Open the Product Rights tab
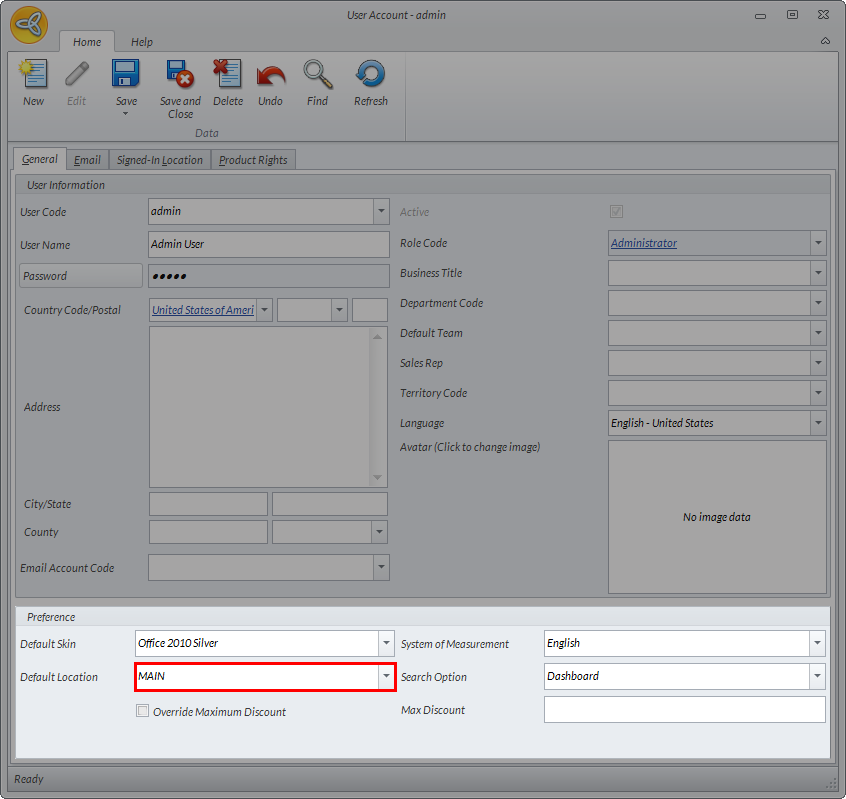Viewport: 846px width, 799px height. coord(253,160)
